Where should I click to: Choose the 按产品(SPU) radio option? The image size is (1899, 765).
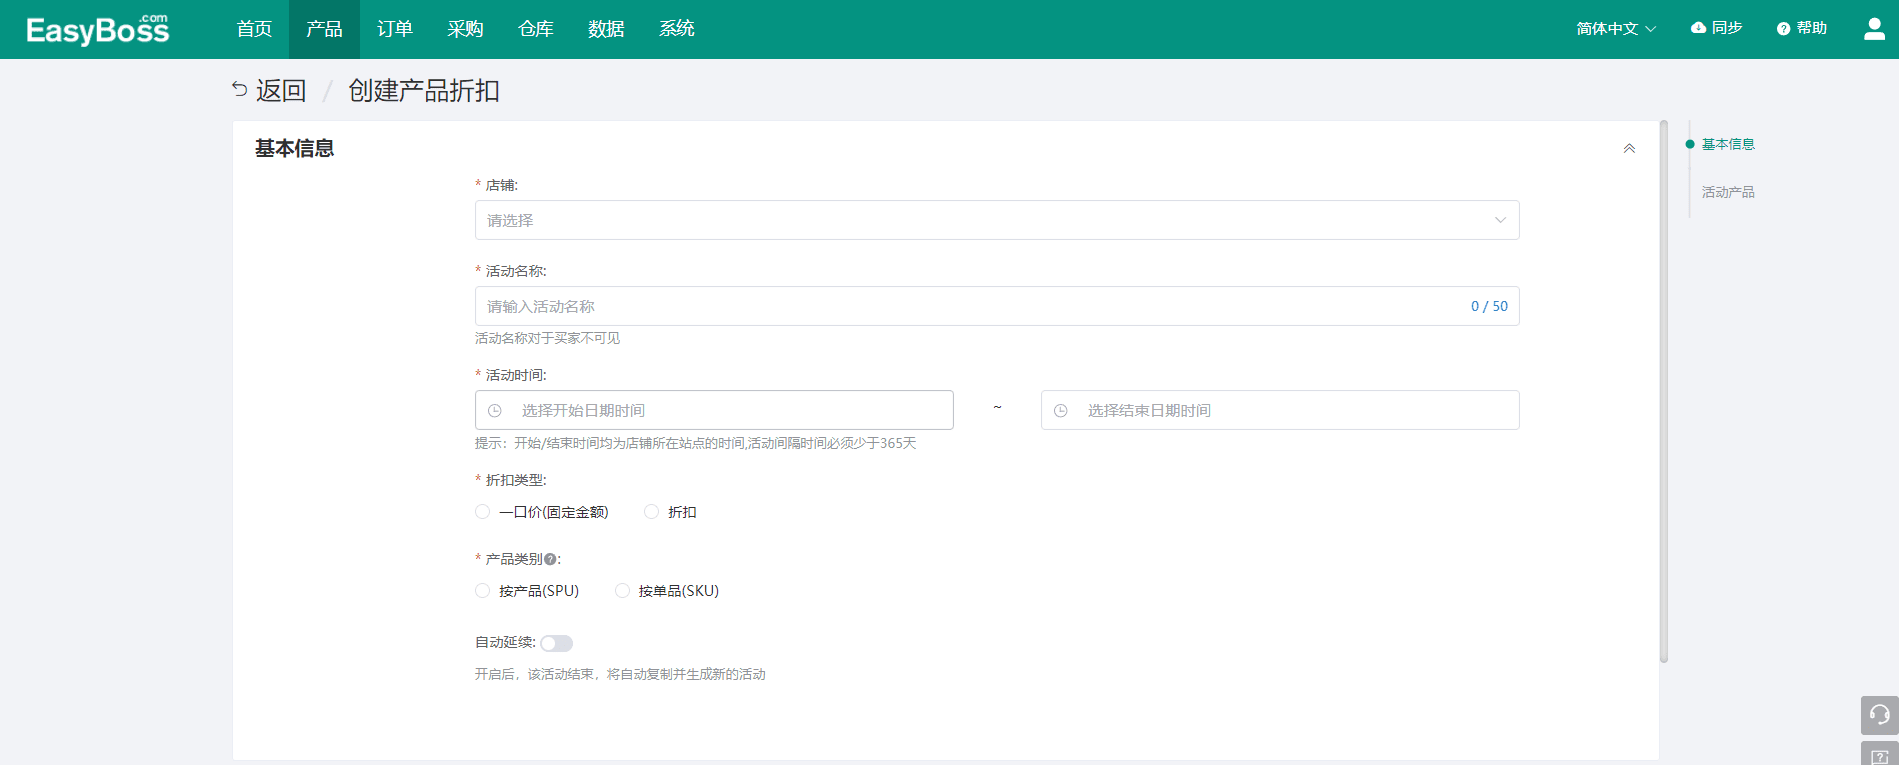(483, 591)
